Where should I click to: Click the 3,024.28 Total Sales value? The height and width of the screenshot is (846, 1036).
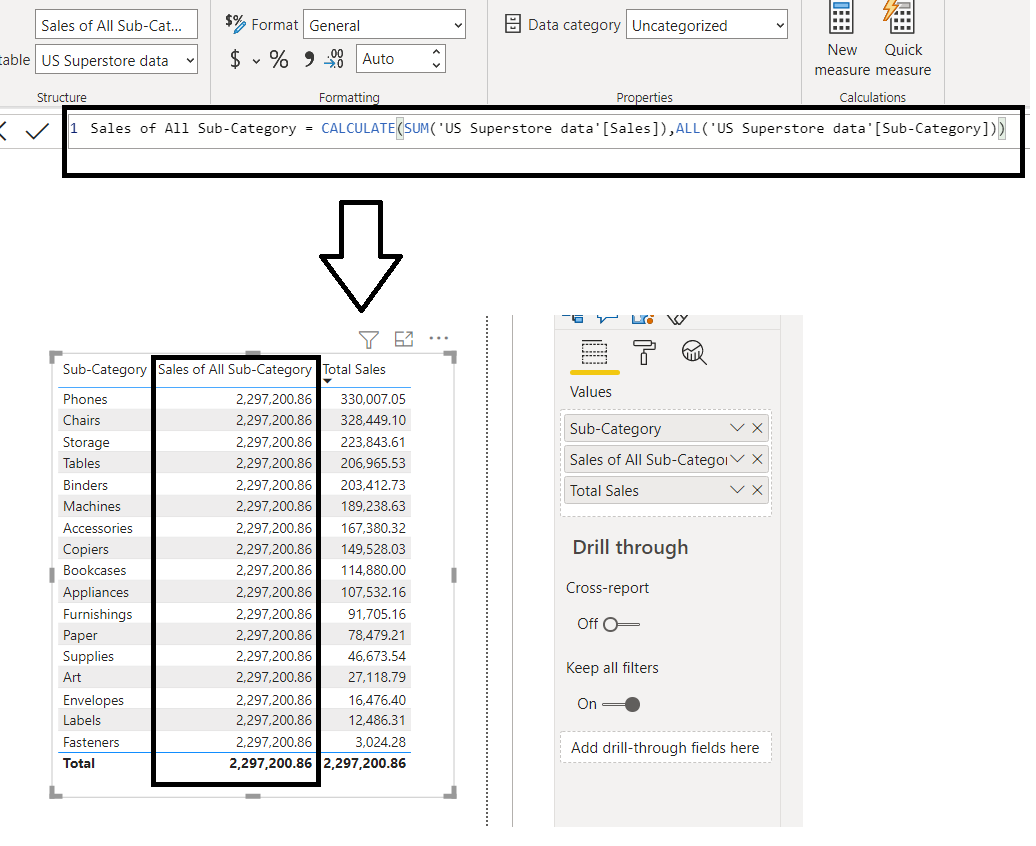pos(381,742)
